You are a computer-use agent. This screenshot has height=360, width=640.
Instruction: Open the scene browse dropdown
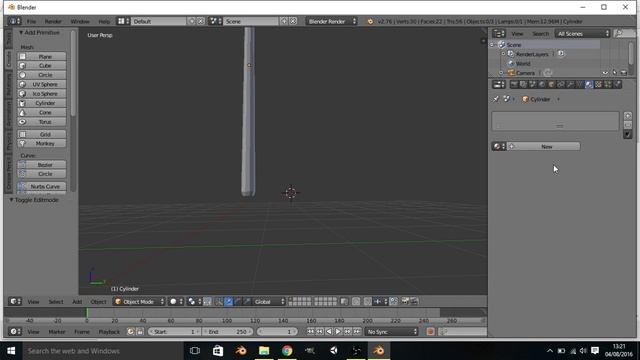pyautogui.click(x=215, y=21)
